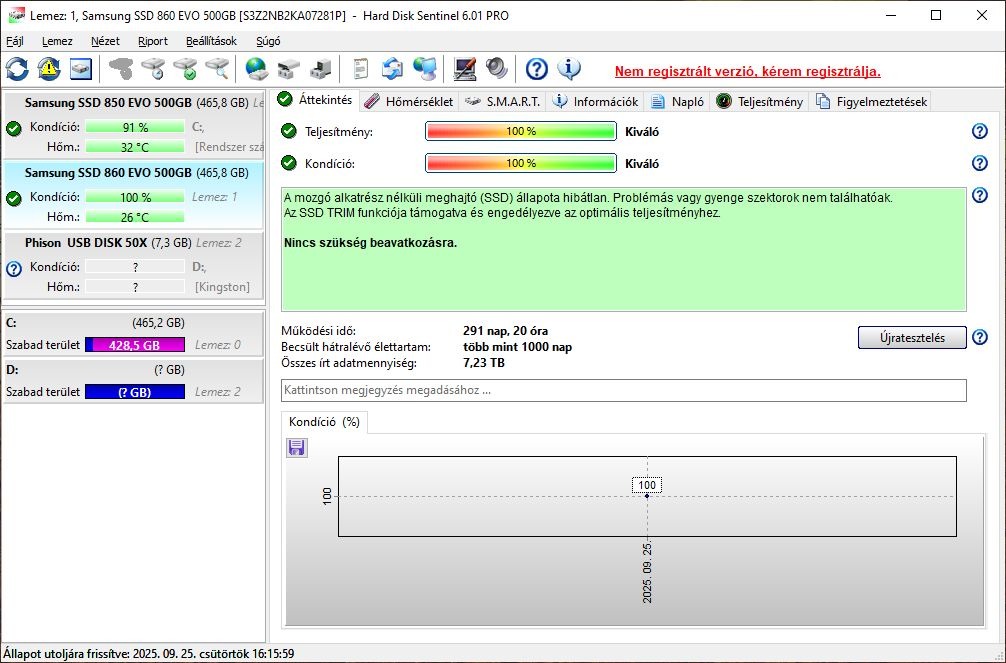Click the disk with clock icon
Image resolution: width=1006 pixels, height=663 pixels.
(153, 69)
